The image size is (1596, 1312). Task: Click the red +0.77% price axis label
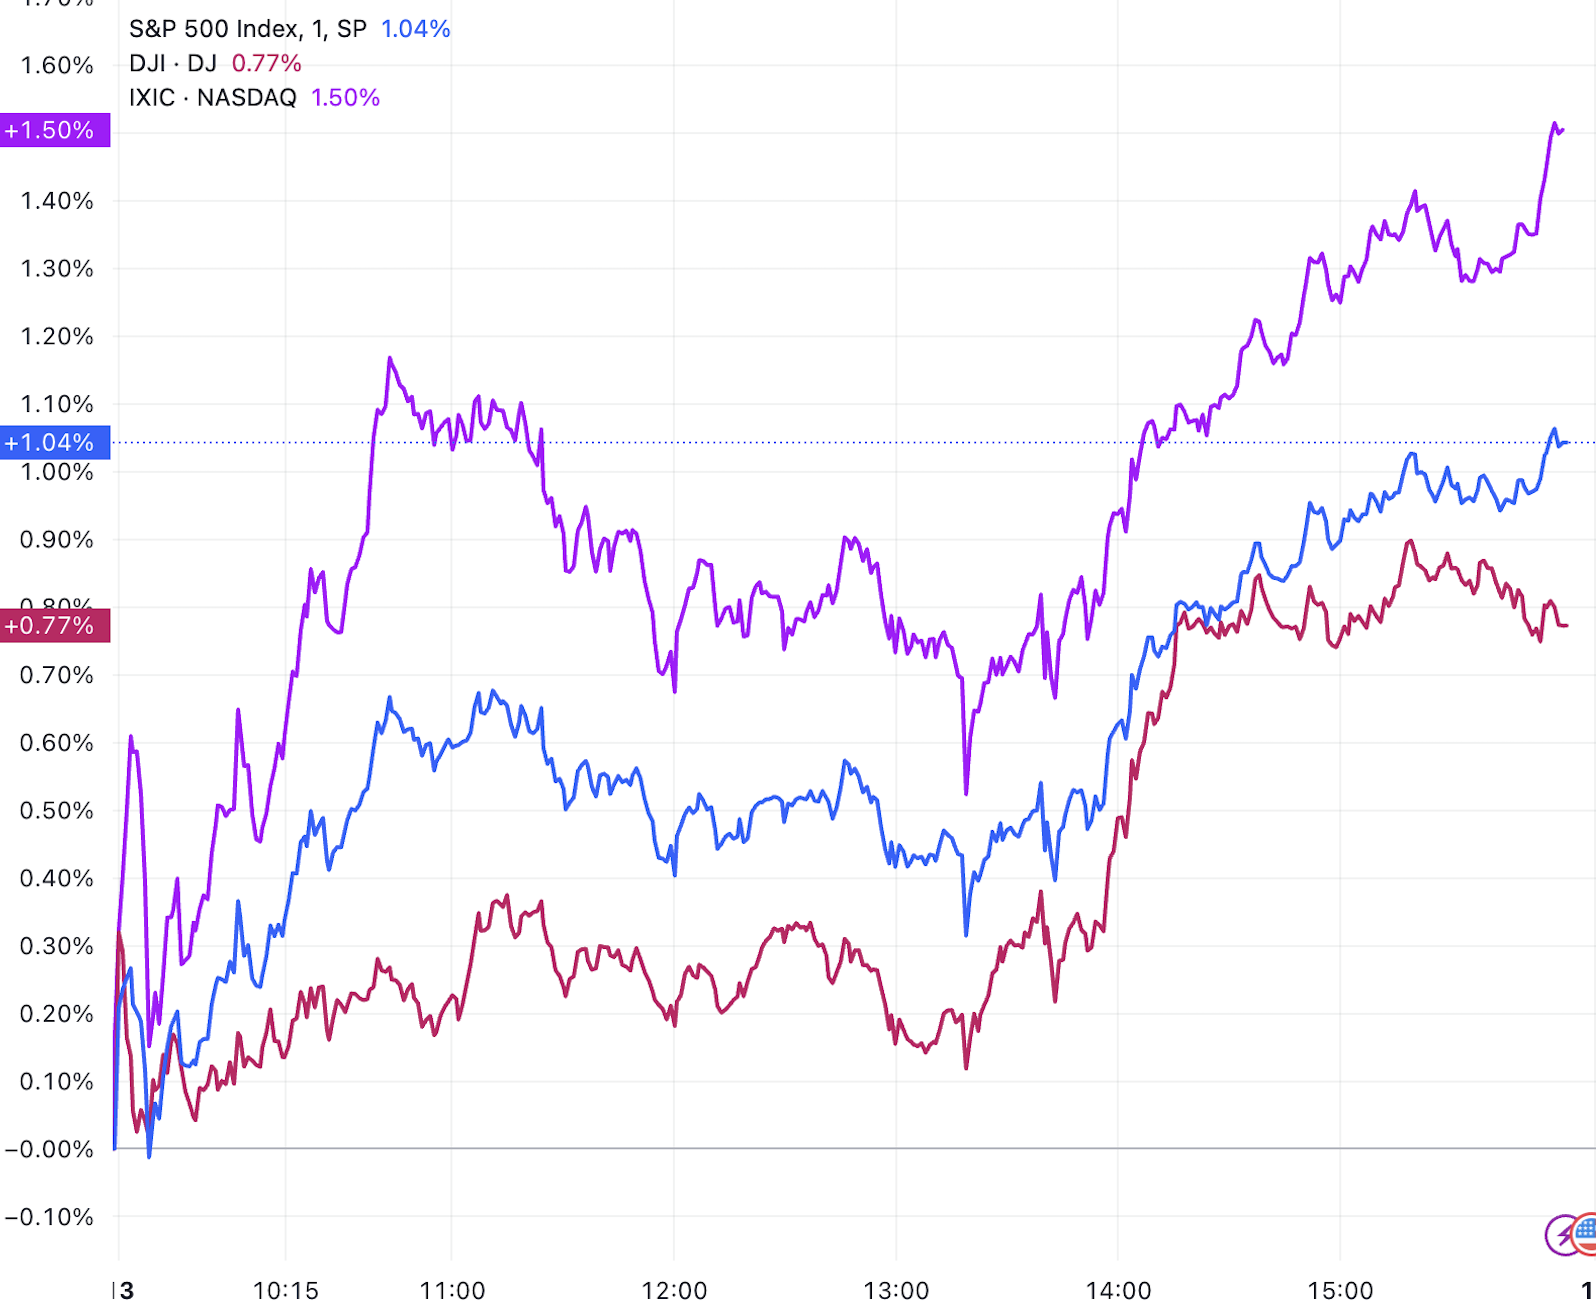[x=52, y=626]
